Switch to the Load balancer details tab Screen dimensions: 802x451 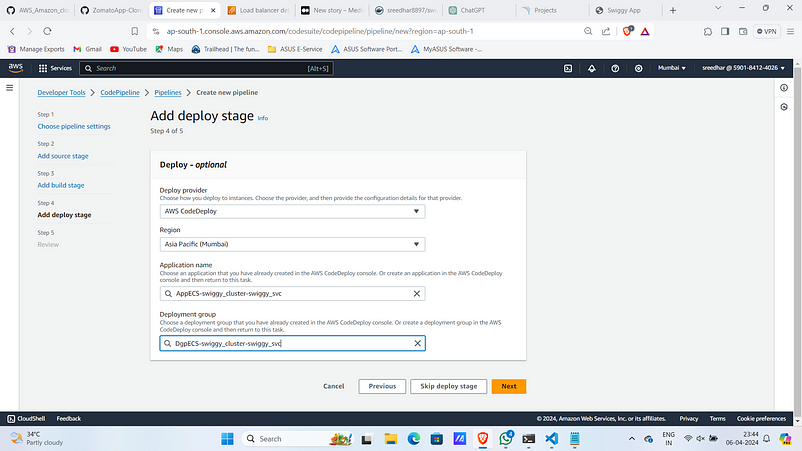click(259, 10)
